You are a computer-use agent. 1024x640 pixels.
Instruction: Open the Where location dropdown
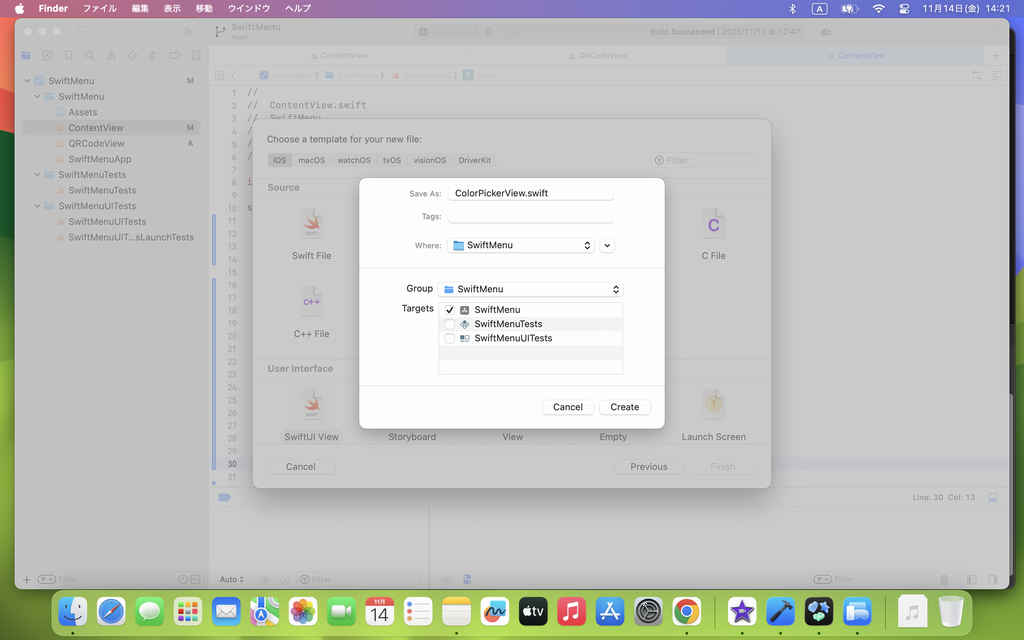(521, 245)
